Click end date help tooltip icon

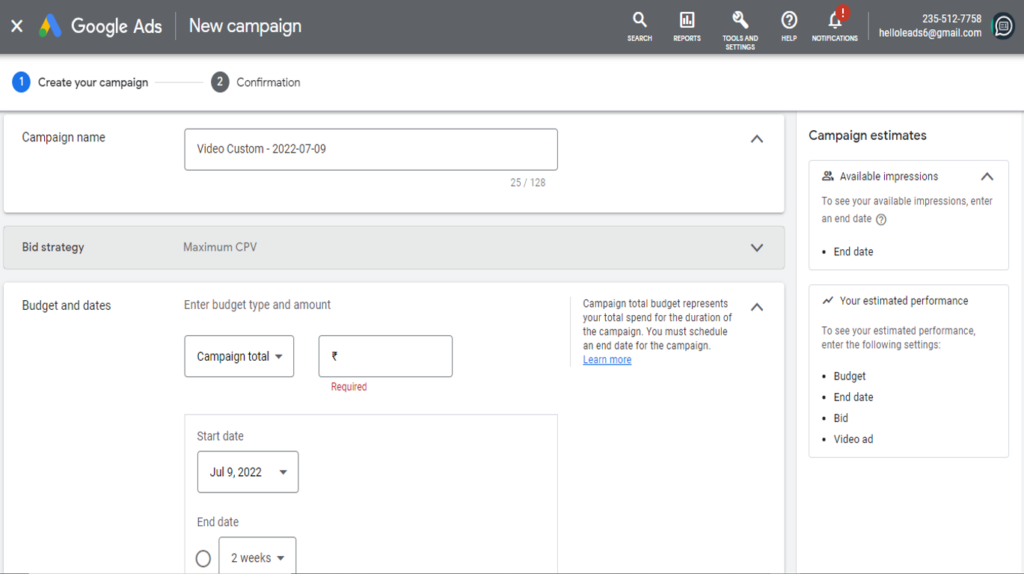point(881,219)
